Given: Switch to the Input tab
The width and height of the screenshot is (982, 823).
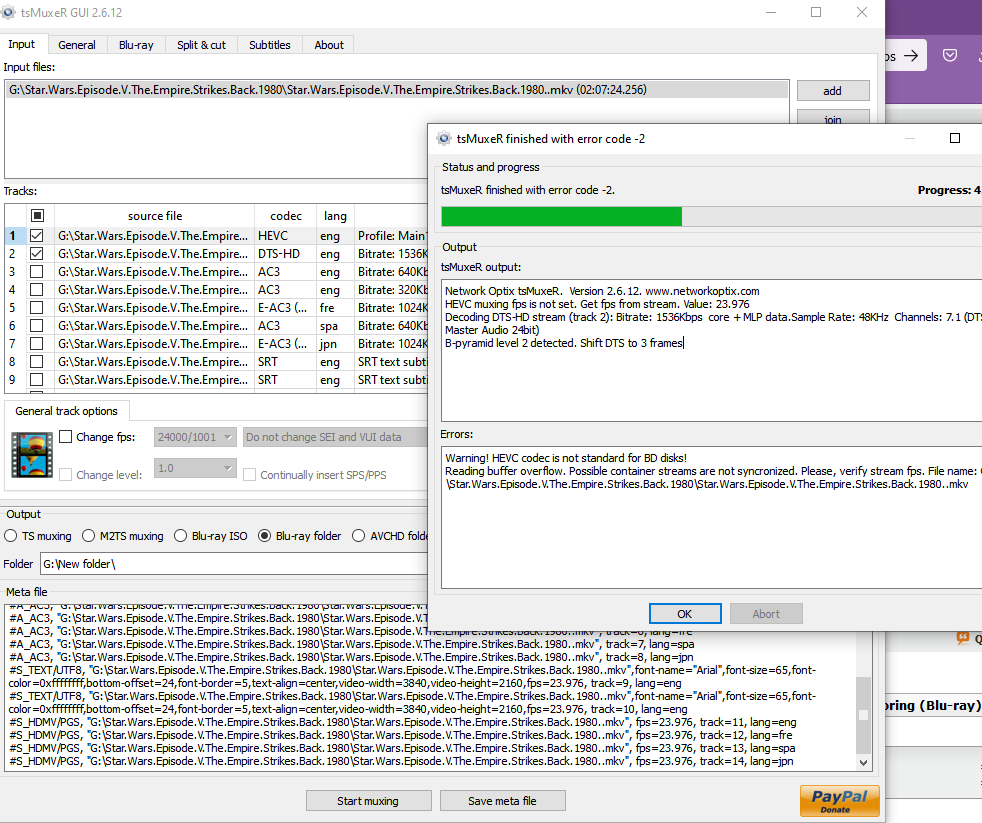Looking at the screenshot, I should (21, 44).
